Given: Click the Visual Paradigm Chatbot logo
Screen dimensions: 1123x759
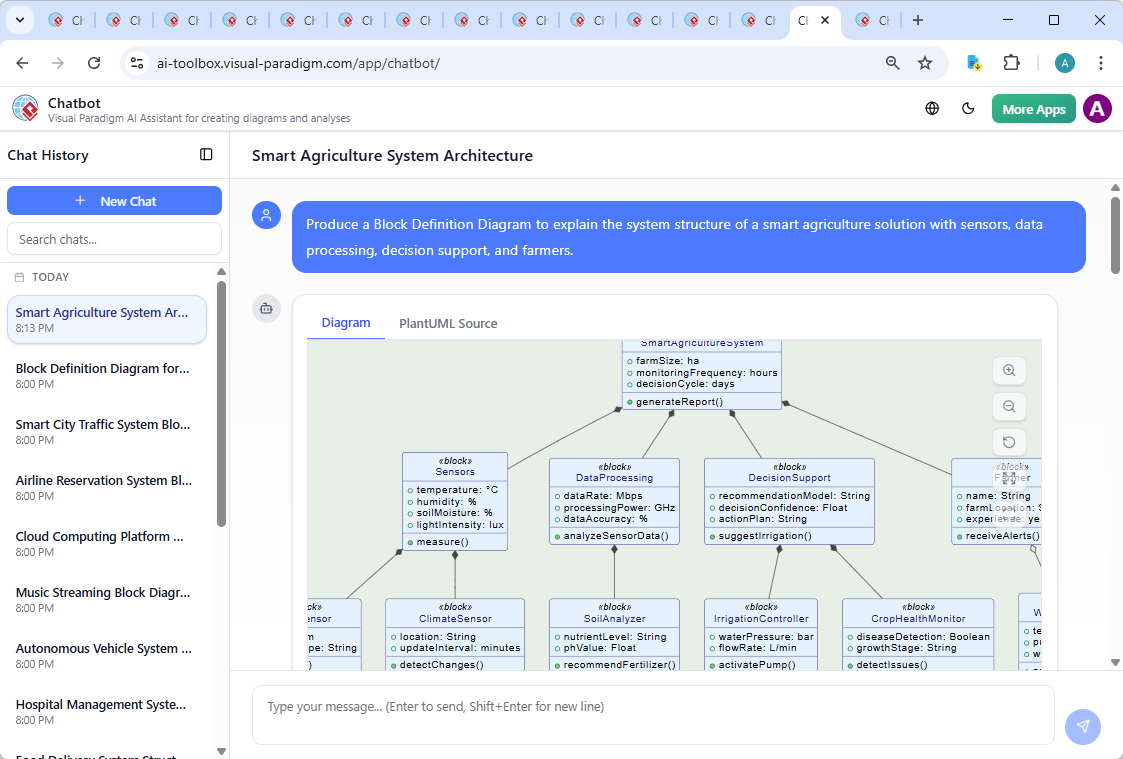Looking at the screenshot, I should tap(24, 108).
